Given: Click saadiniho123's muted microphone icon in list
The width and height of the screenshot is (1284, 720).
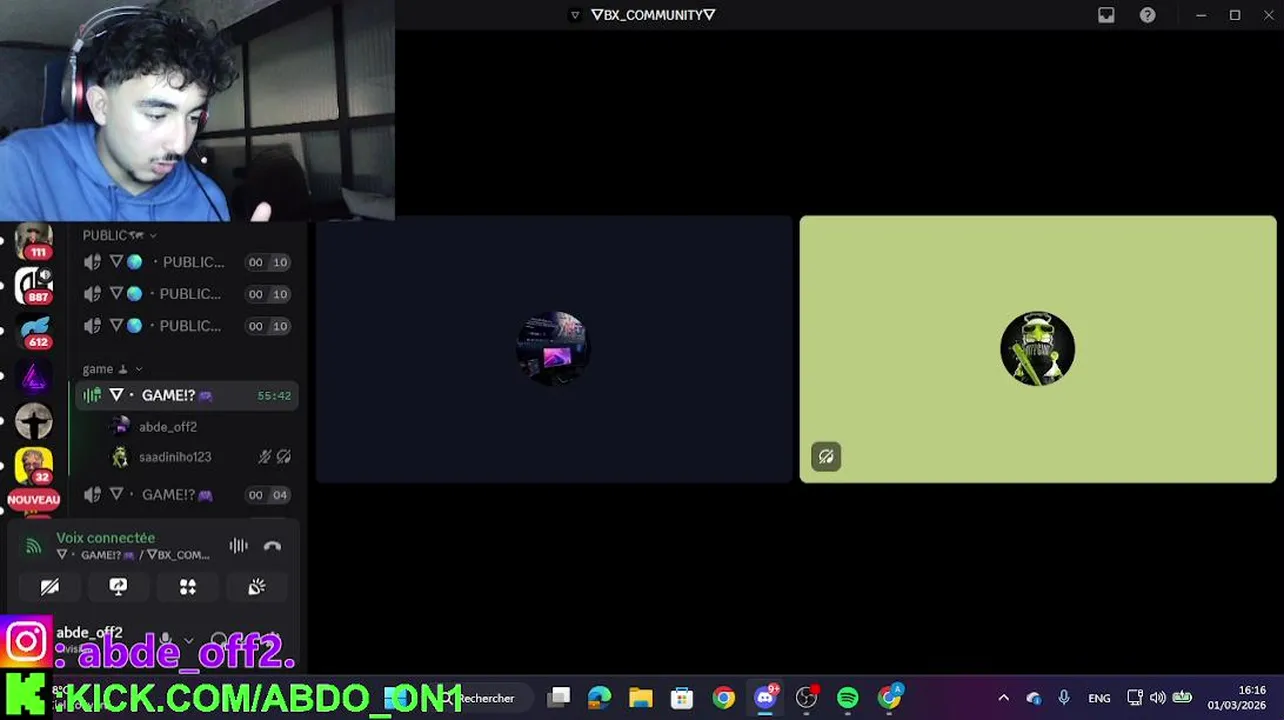Looking at the screenshot, I should 265,457.
